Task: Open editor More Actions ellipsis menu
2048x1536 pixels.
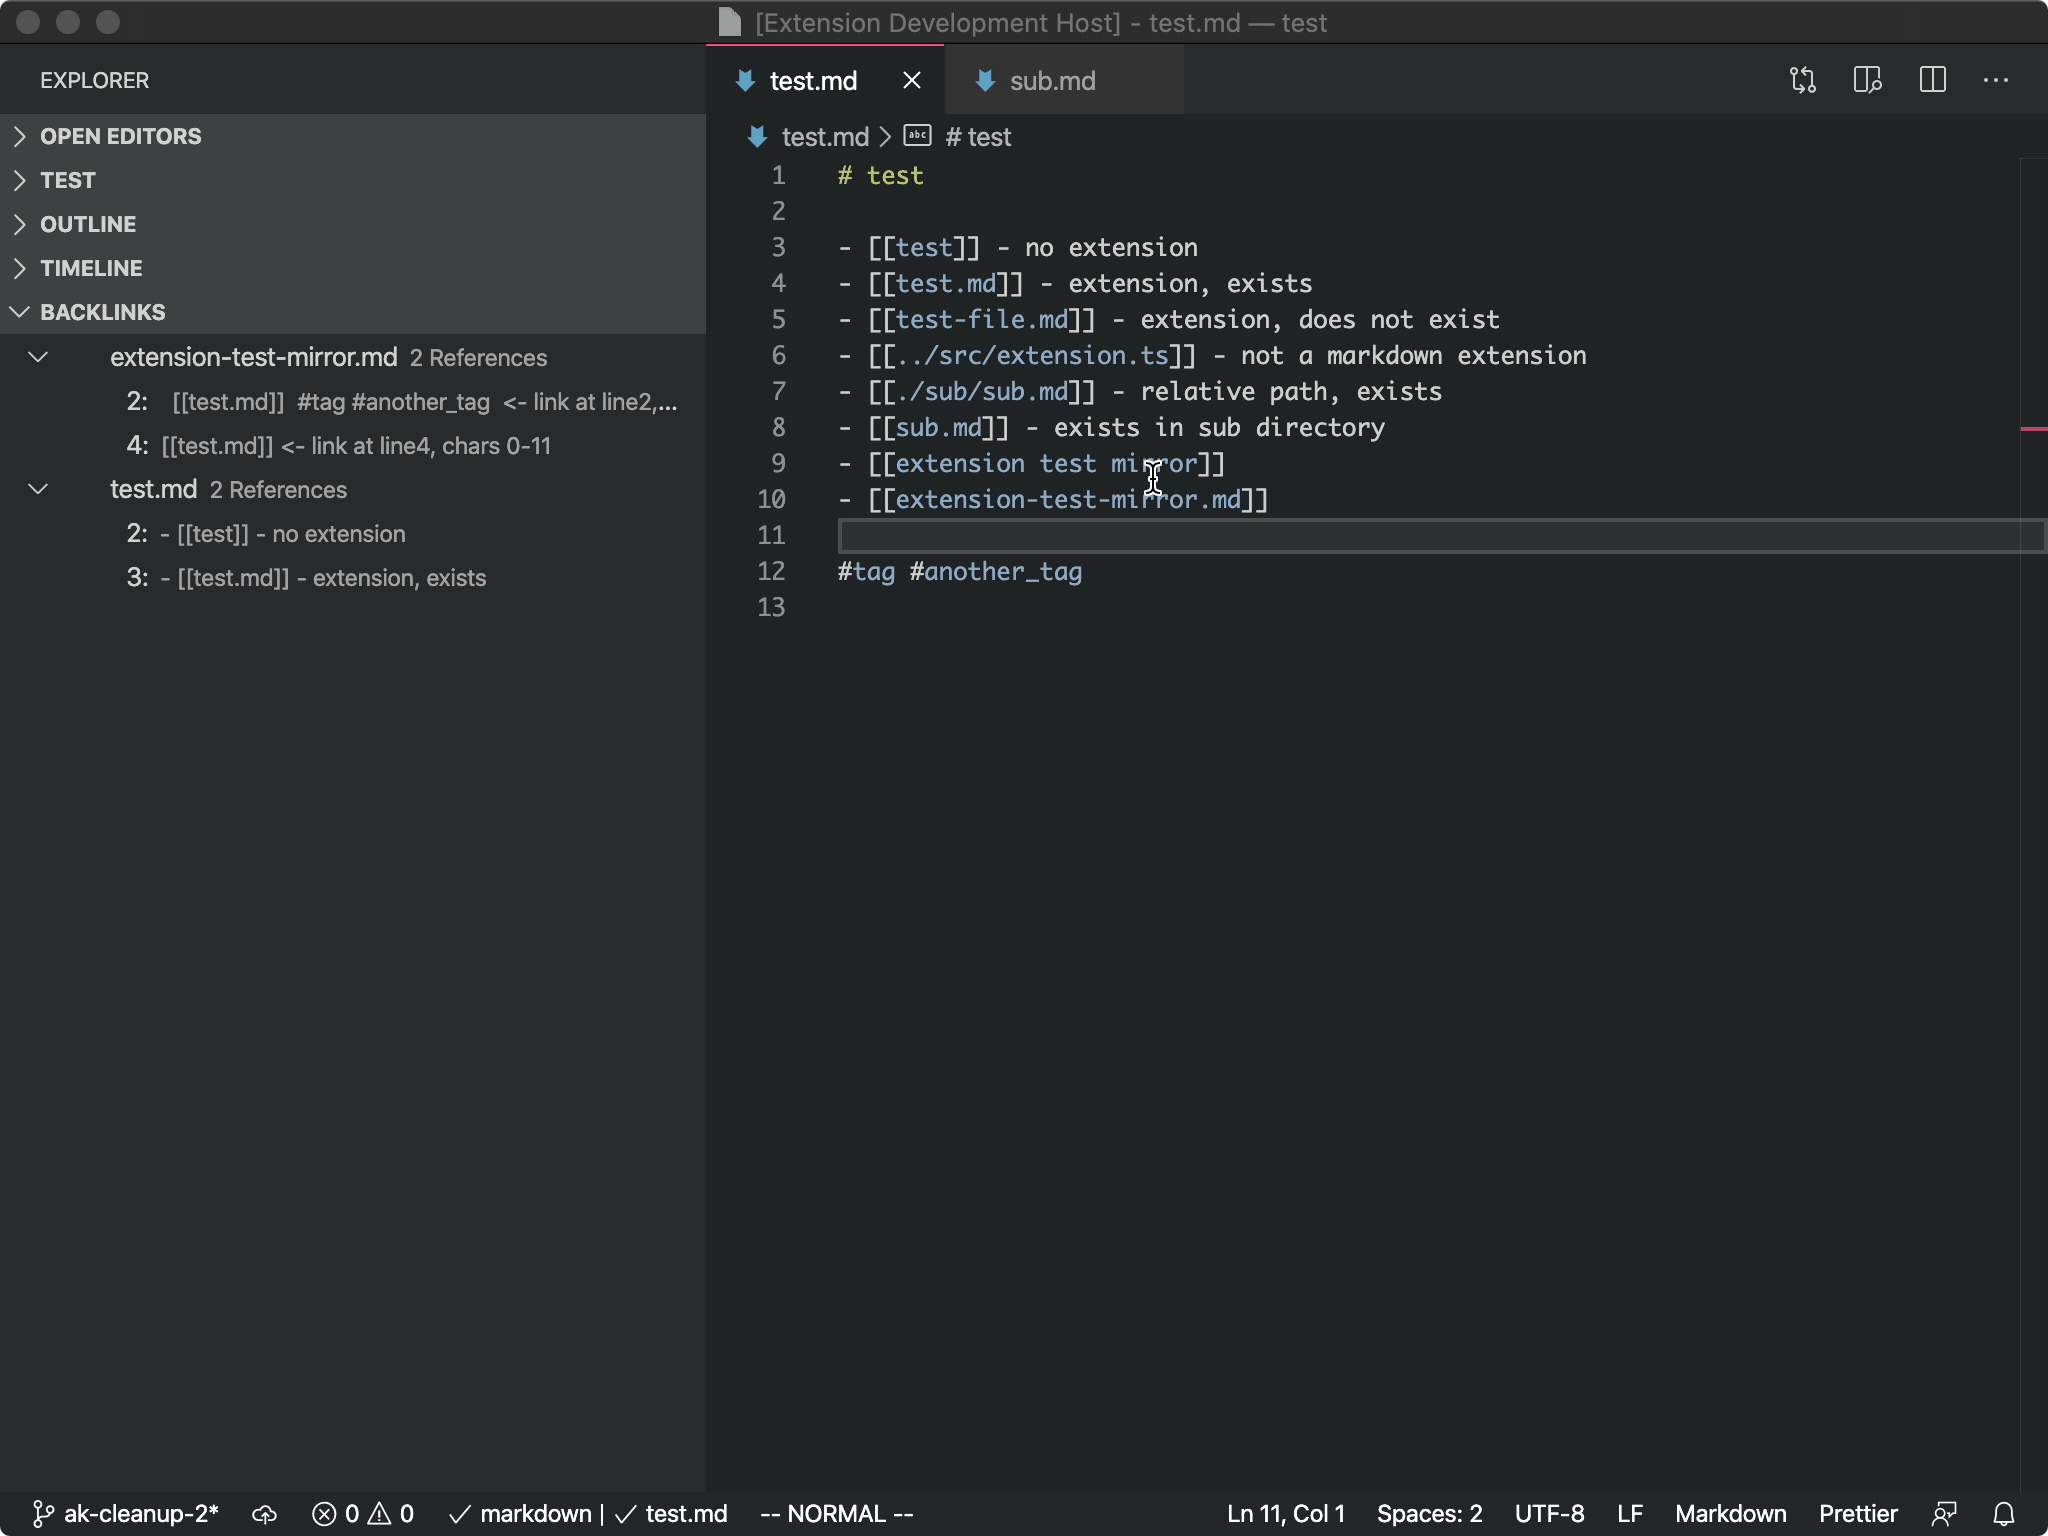Action: pos(1995,80)
